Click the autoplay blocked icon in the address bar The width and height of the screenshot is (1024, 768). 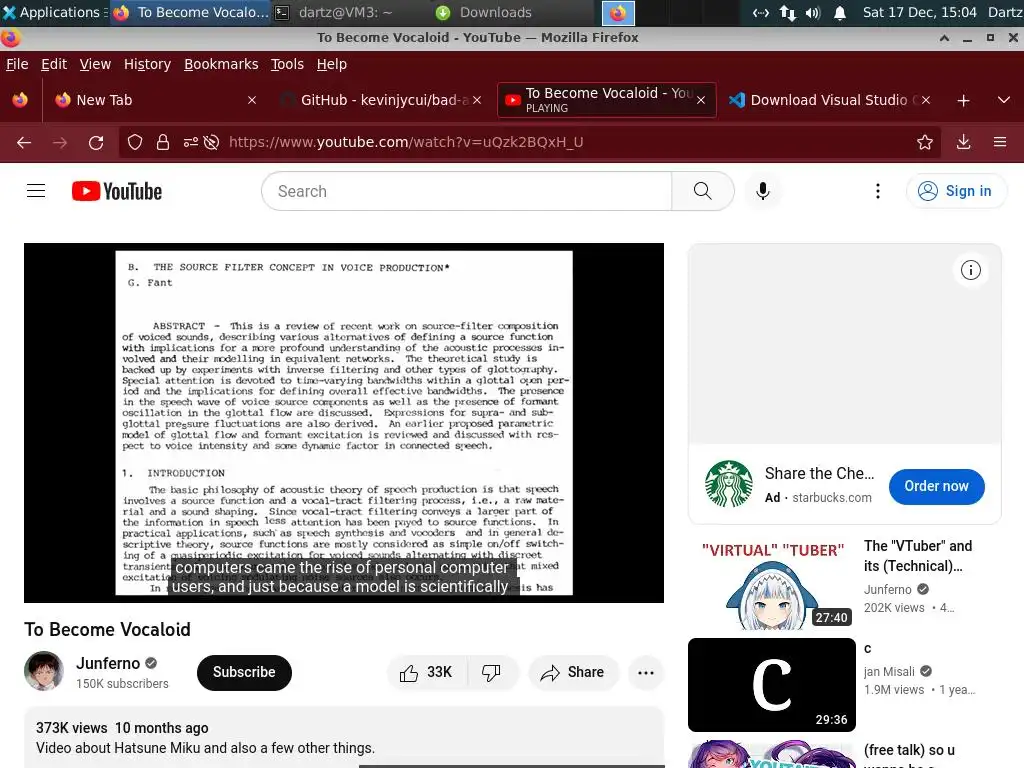(x=211, y=142)
